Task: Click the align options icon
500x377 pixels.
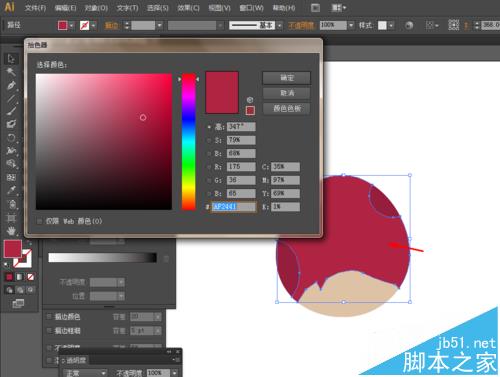Action: [x=432, y=25]
